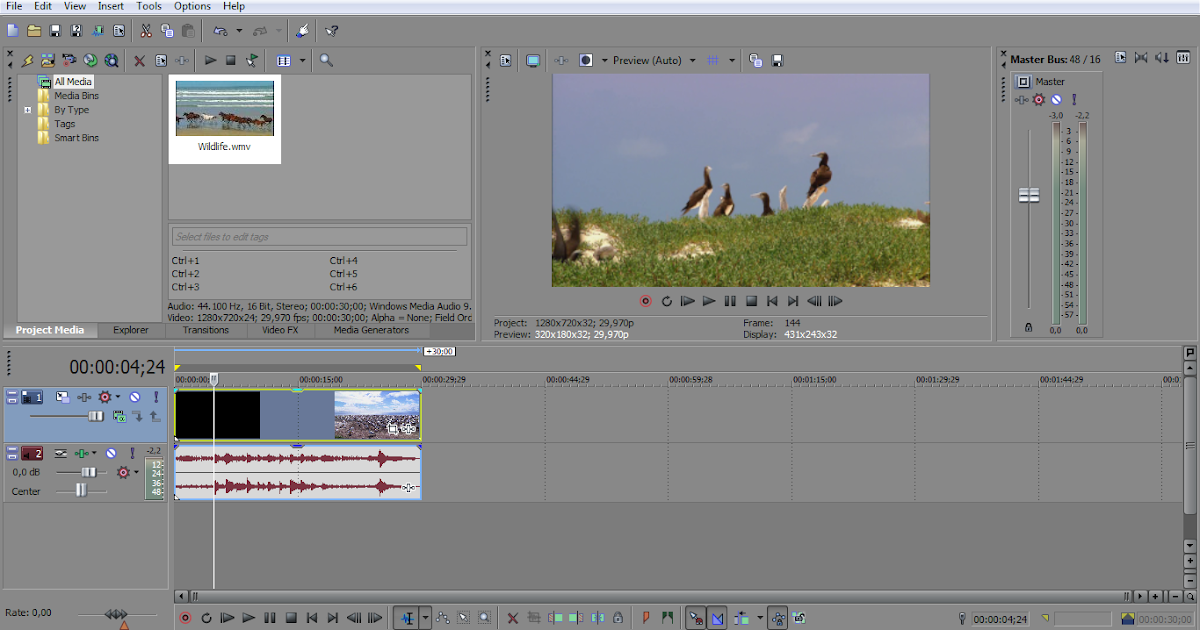
Task: Click the Cut icon on the main toolbar
Action: (144, 31)
